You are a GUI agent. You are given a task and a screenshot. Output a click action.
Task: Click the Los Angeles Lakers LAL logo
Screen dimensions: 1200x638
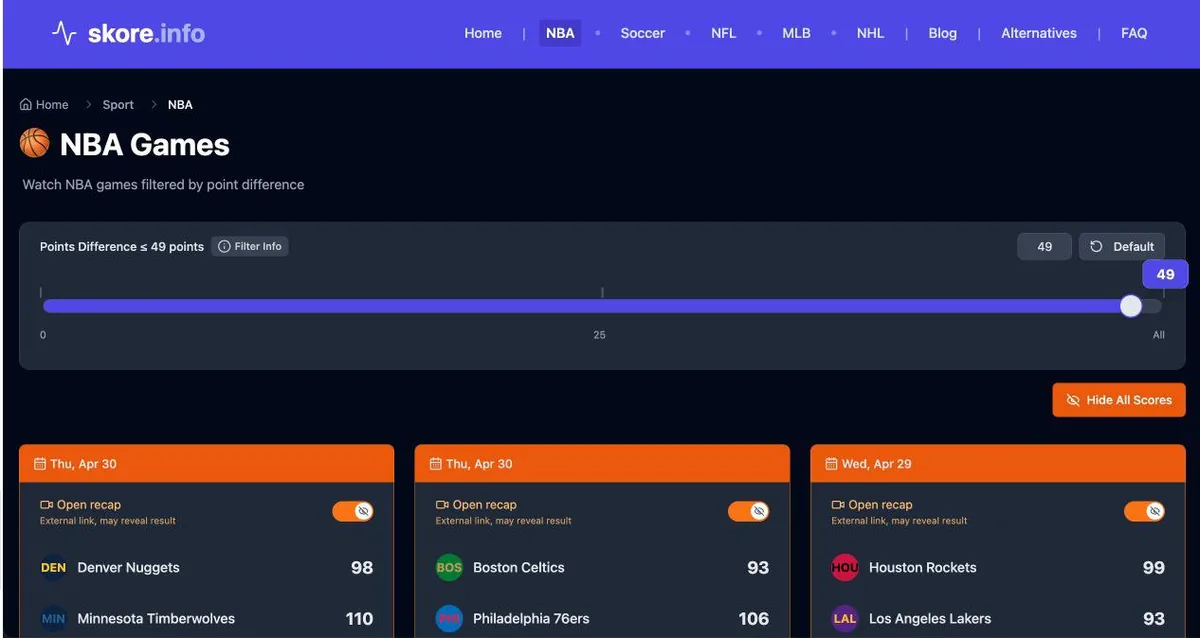click(845, 618)
